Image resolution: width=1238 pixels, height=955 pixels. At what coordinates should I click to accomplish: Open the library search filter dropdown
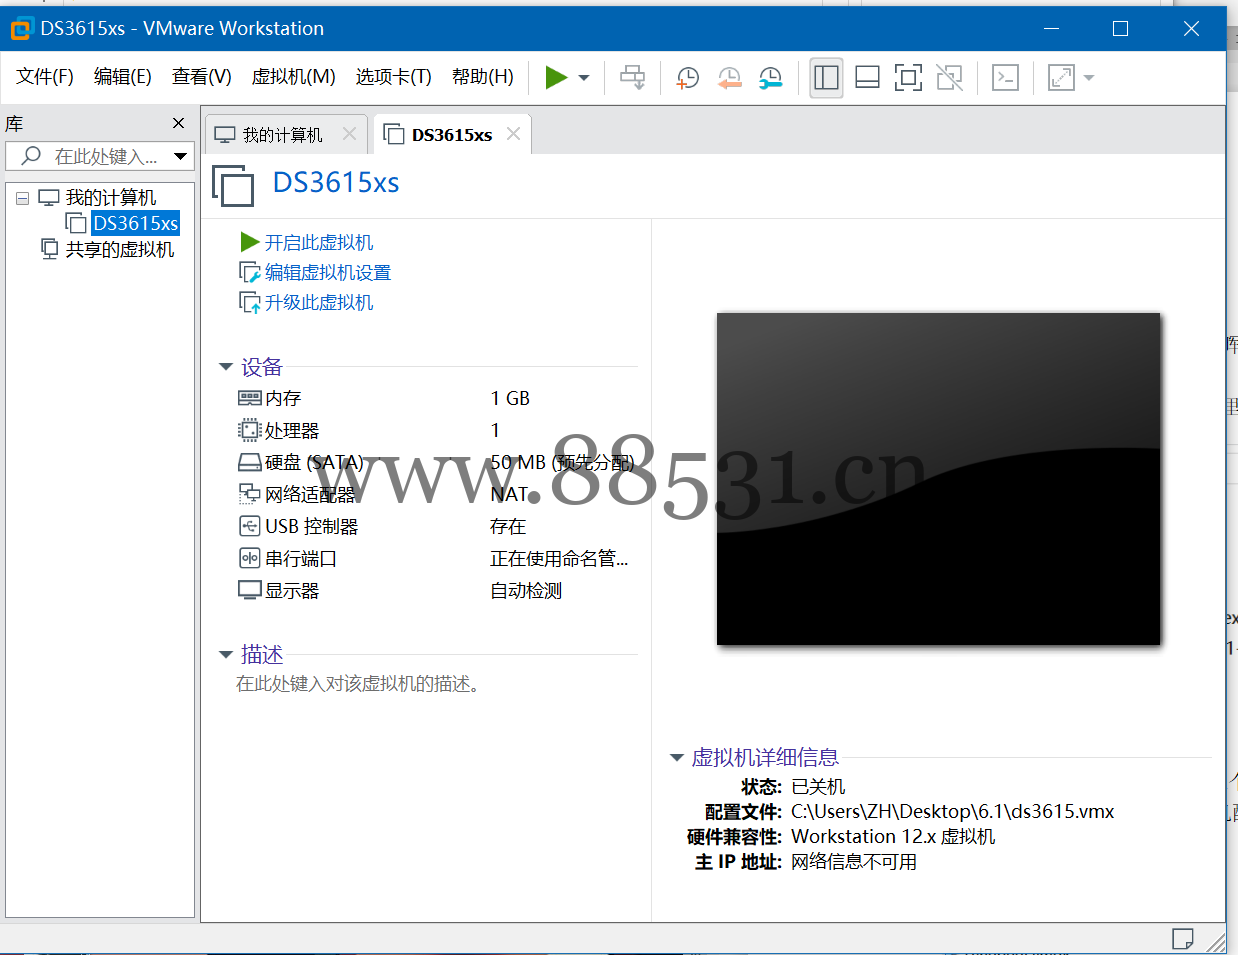(x=180, y=156)
